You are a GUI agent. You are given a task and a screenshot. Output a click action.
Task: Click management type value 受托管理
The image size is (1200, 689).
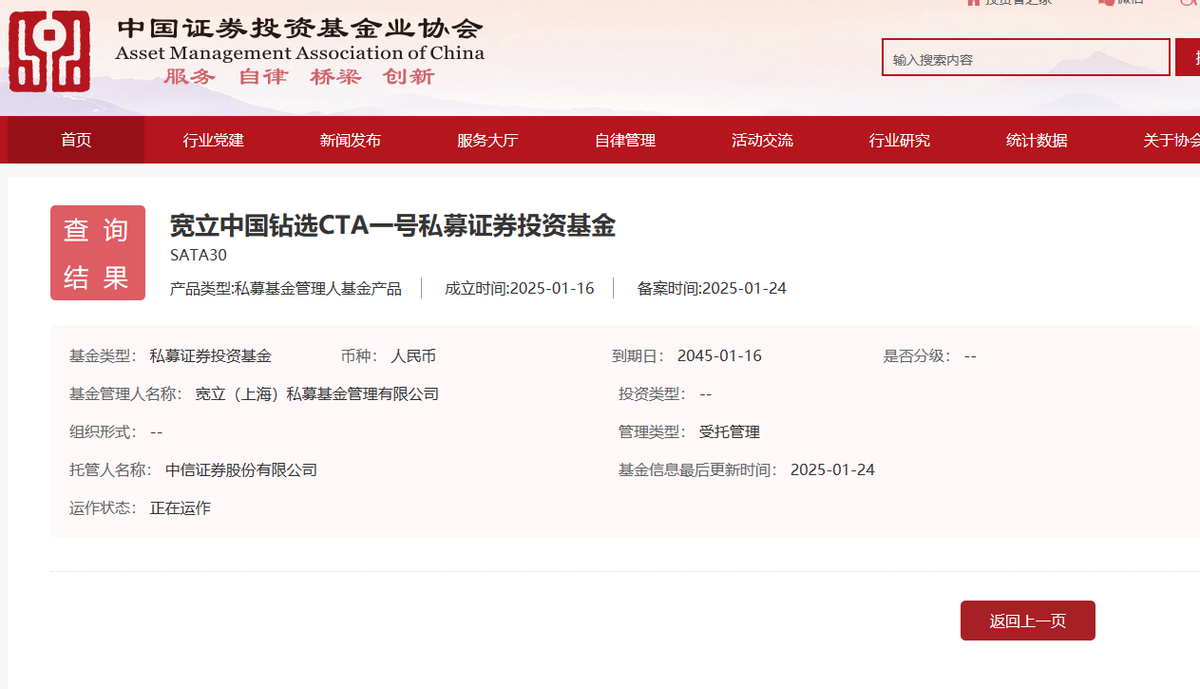click(x=729, y=432)
